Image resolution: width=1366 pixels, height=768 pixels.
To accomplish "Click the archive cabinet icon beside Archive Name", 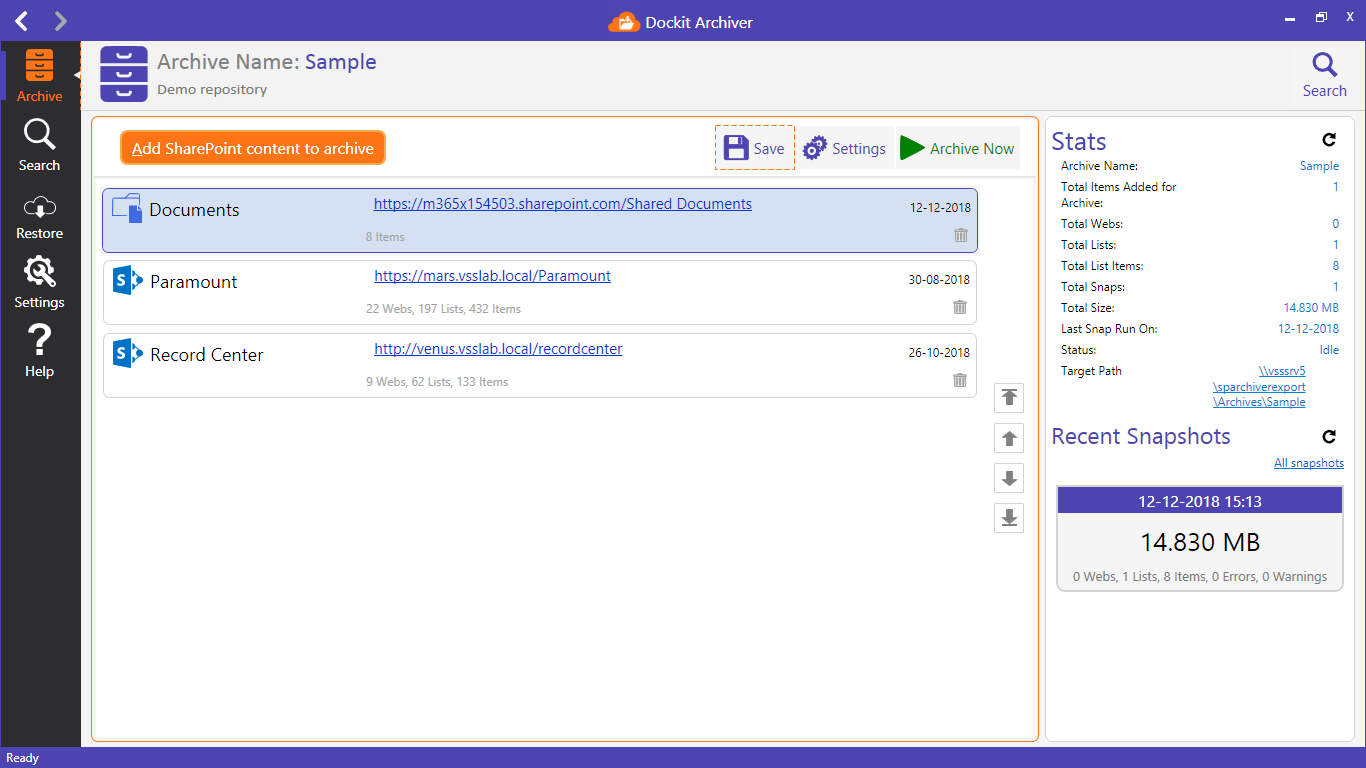I will (124, 74).
